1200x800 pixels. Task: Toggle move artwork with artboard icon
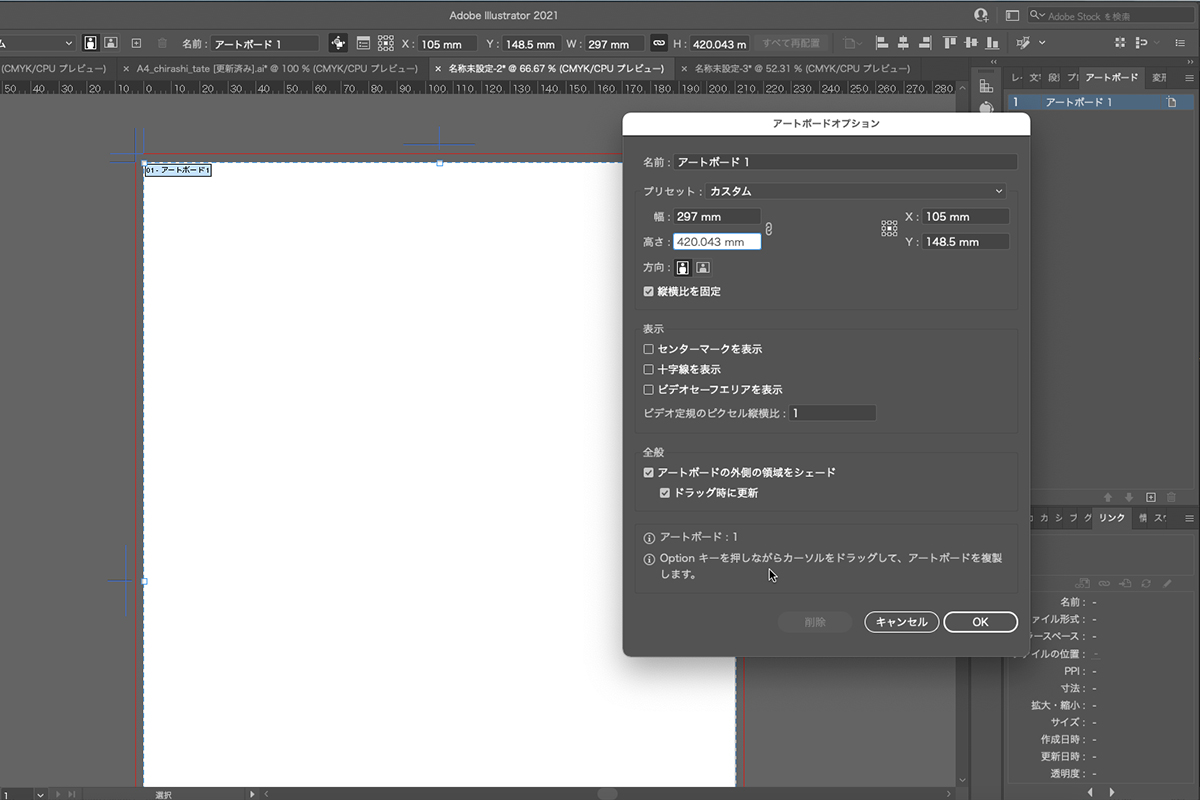click(x=338, y=44)
